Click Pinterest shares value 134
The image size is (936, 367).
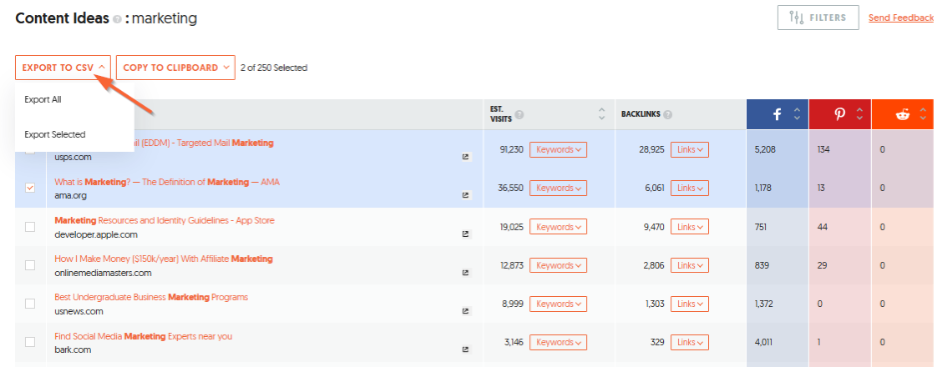pos(824,150)
